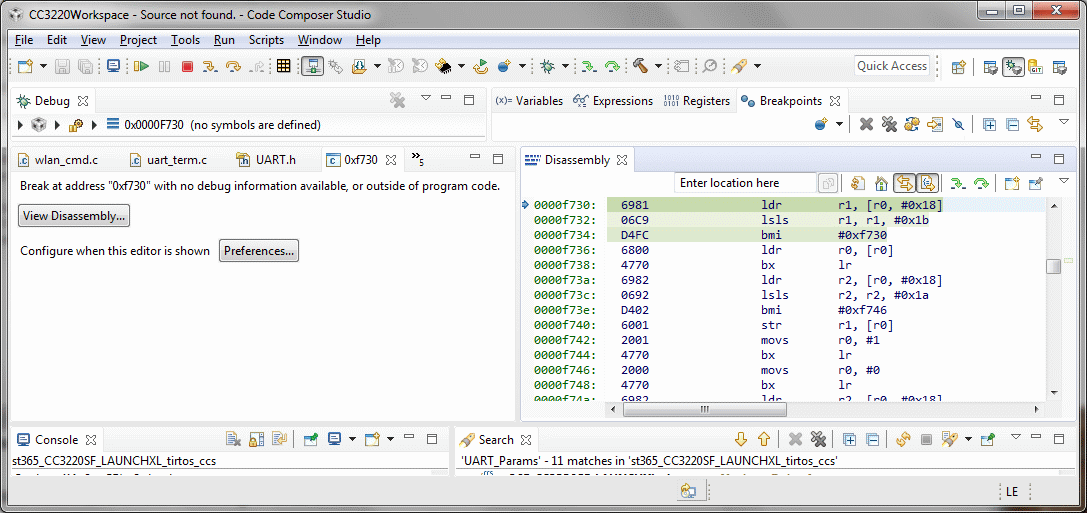Click Disassembly Home location icon
This screenshot has width=1087, height=513.
[x=881, y=183]
